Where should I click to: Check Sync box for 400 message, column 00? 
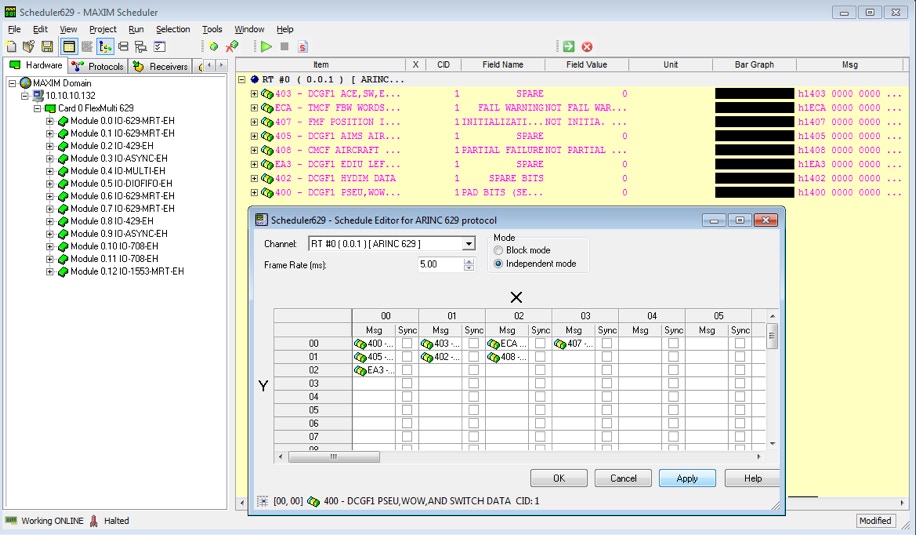407,343
